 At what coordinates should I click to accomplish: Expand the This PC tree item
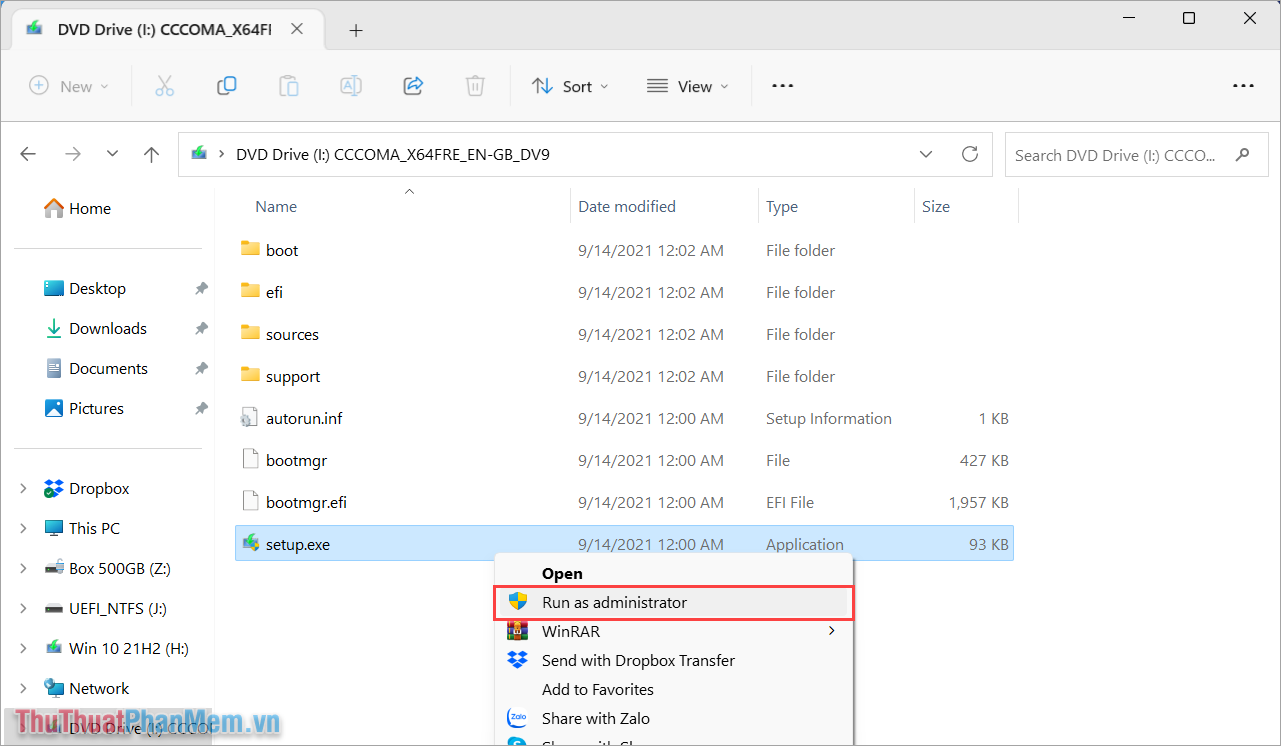pyautogui.click(x=23, y=528)
